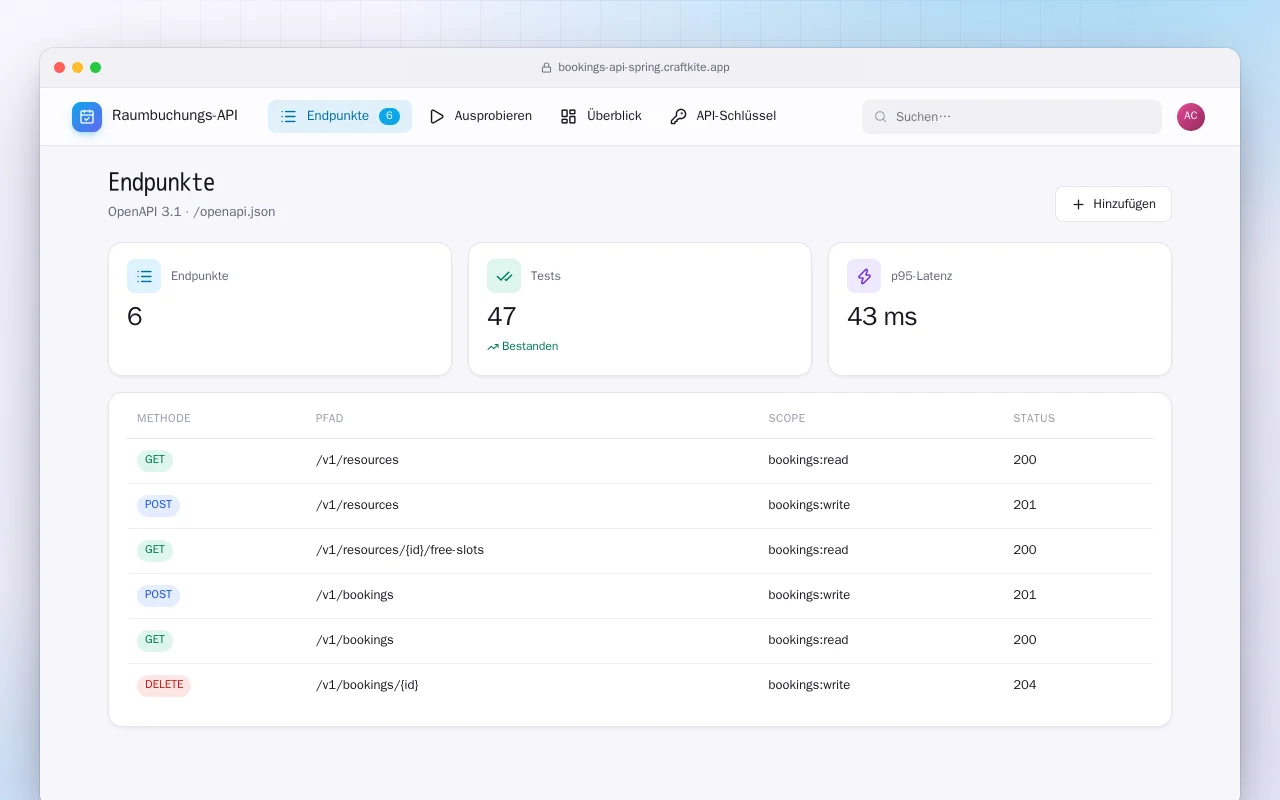Click the Bestanden trend link

[523, 346]
